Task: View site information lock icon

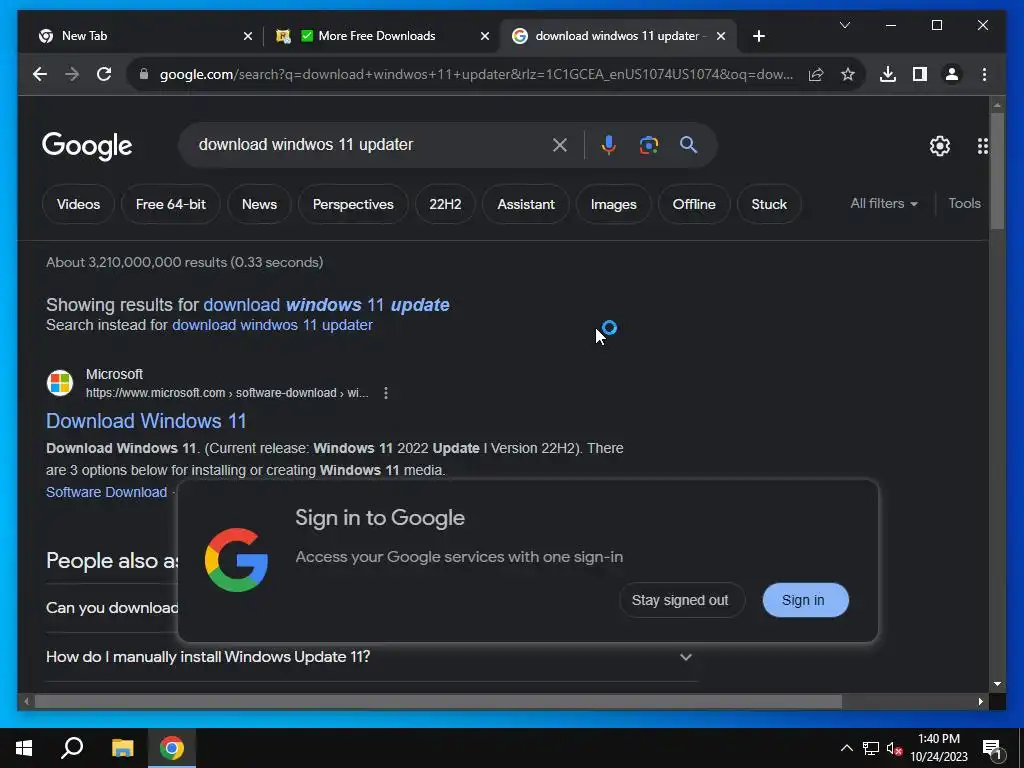Action: [x=144, y=74]
